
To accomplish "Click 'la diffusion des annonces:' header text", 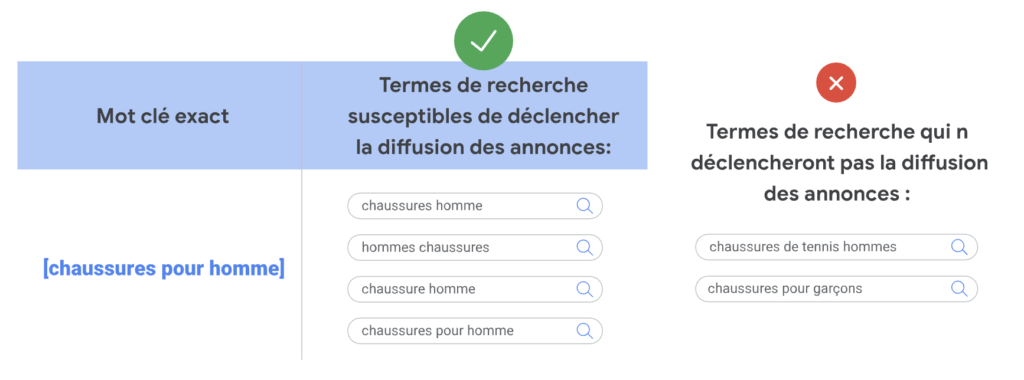I will [x=483, y=147].
